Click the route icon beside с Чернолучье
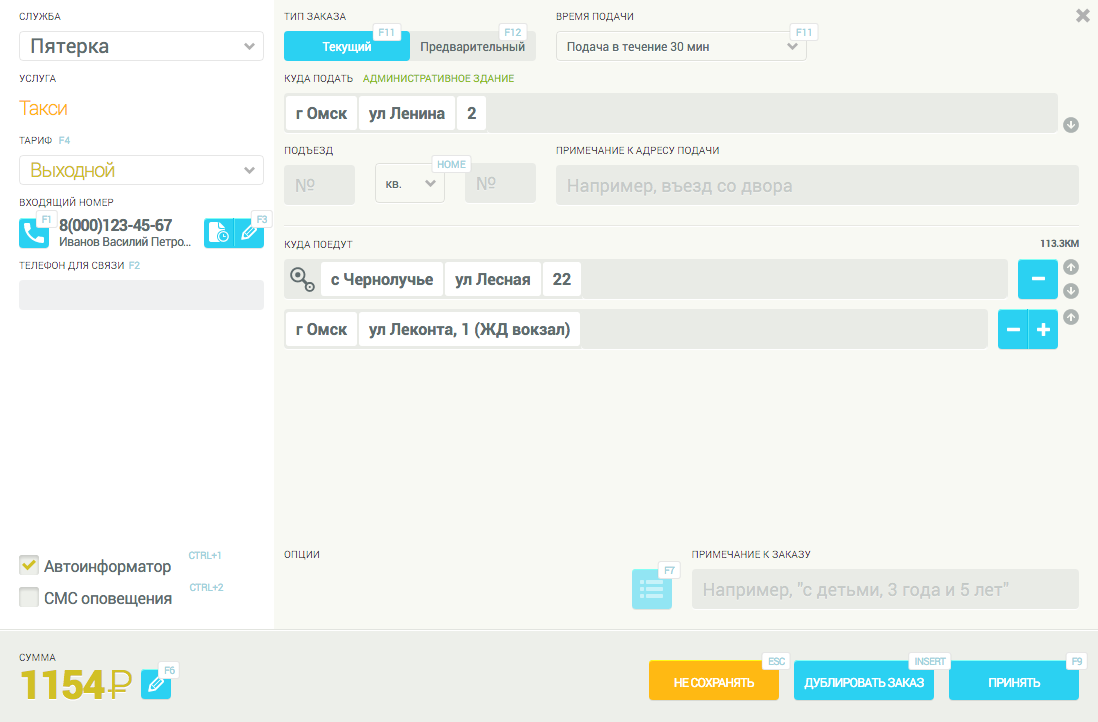This screenshot has height=722, width=1098. click(x=302, y=280)
